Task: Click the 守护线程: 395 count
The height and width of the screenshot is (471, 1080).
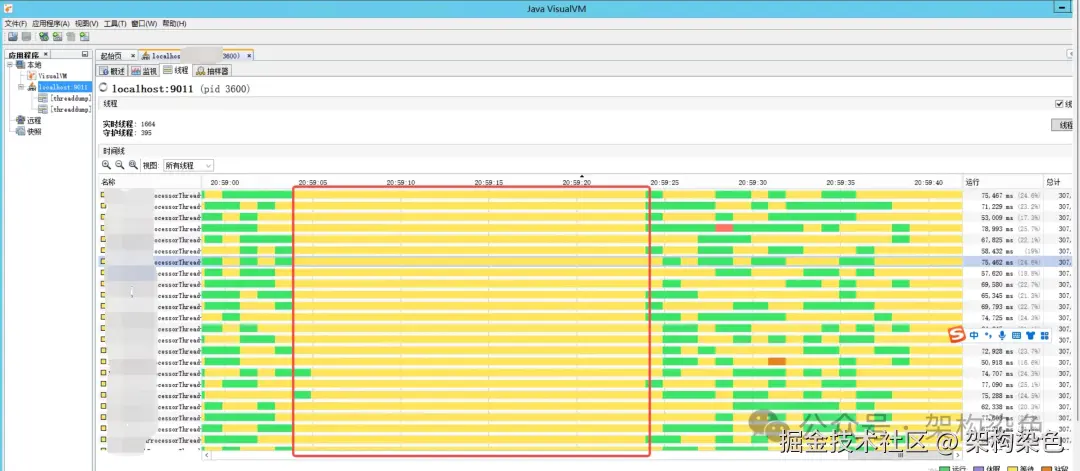Action: pyautogui.click(x=127, y=132)
